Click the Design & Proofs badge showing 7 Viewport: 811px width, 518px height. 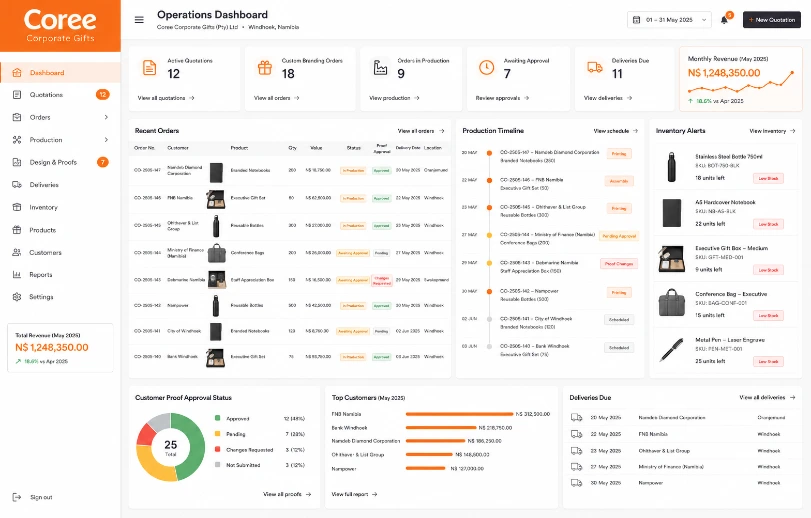102,162
